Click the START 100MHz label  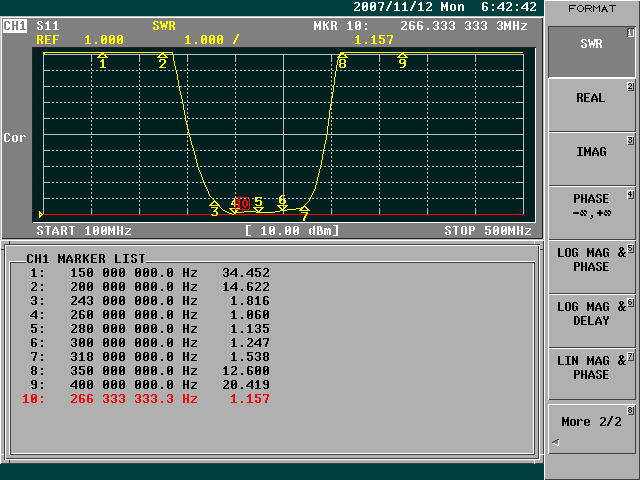(84, 231)
